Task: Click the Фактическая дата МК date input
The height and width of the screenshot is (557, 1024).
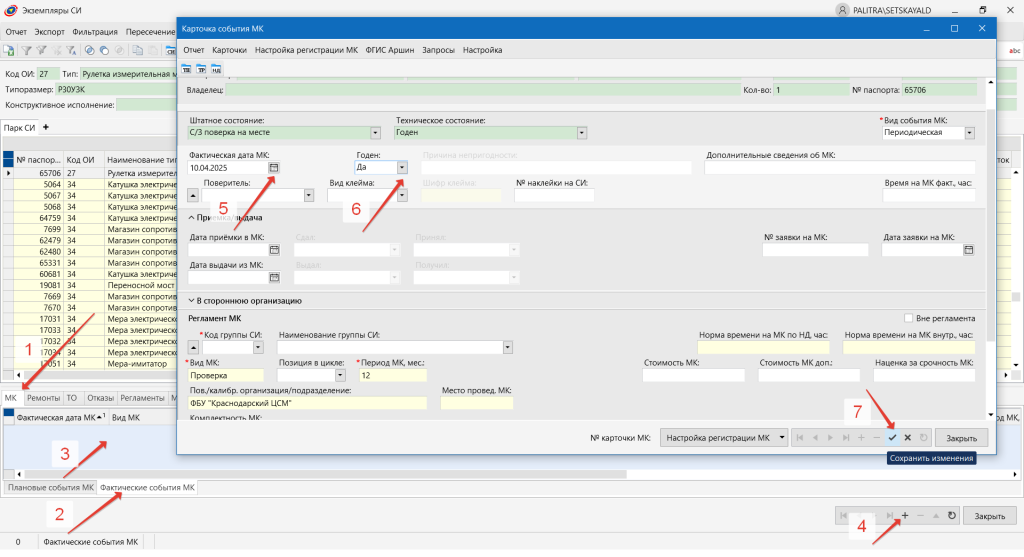Action: click(x=227, y=168)
